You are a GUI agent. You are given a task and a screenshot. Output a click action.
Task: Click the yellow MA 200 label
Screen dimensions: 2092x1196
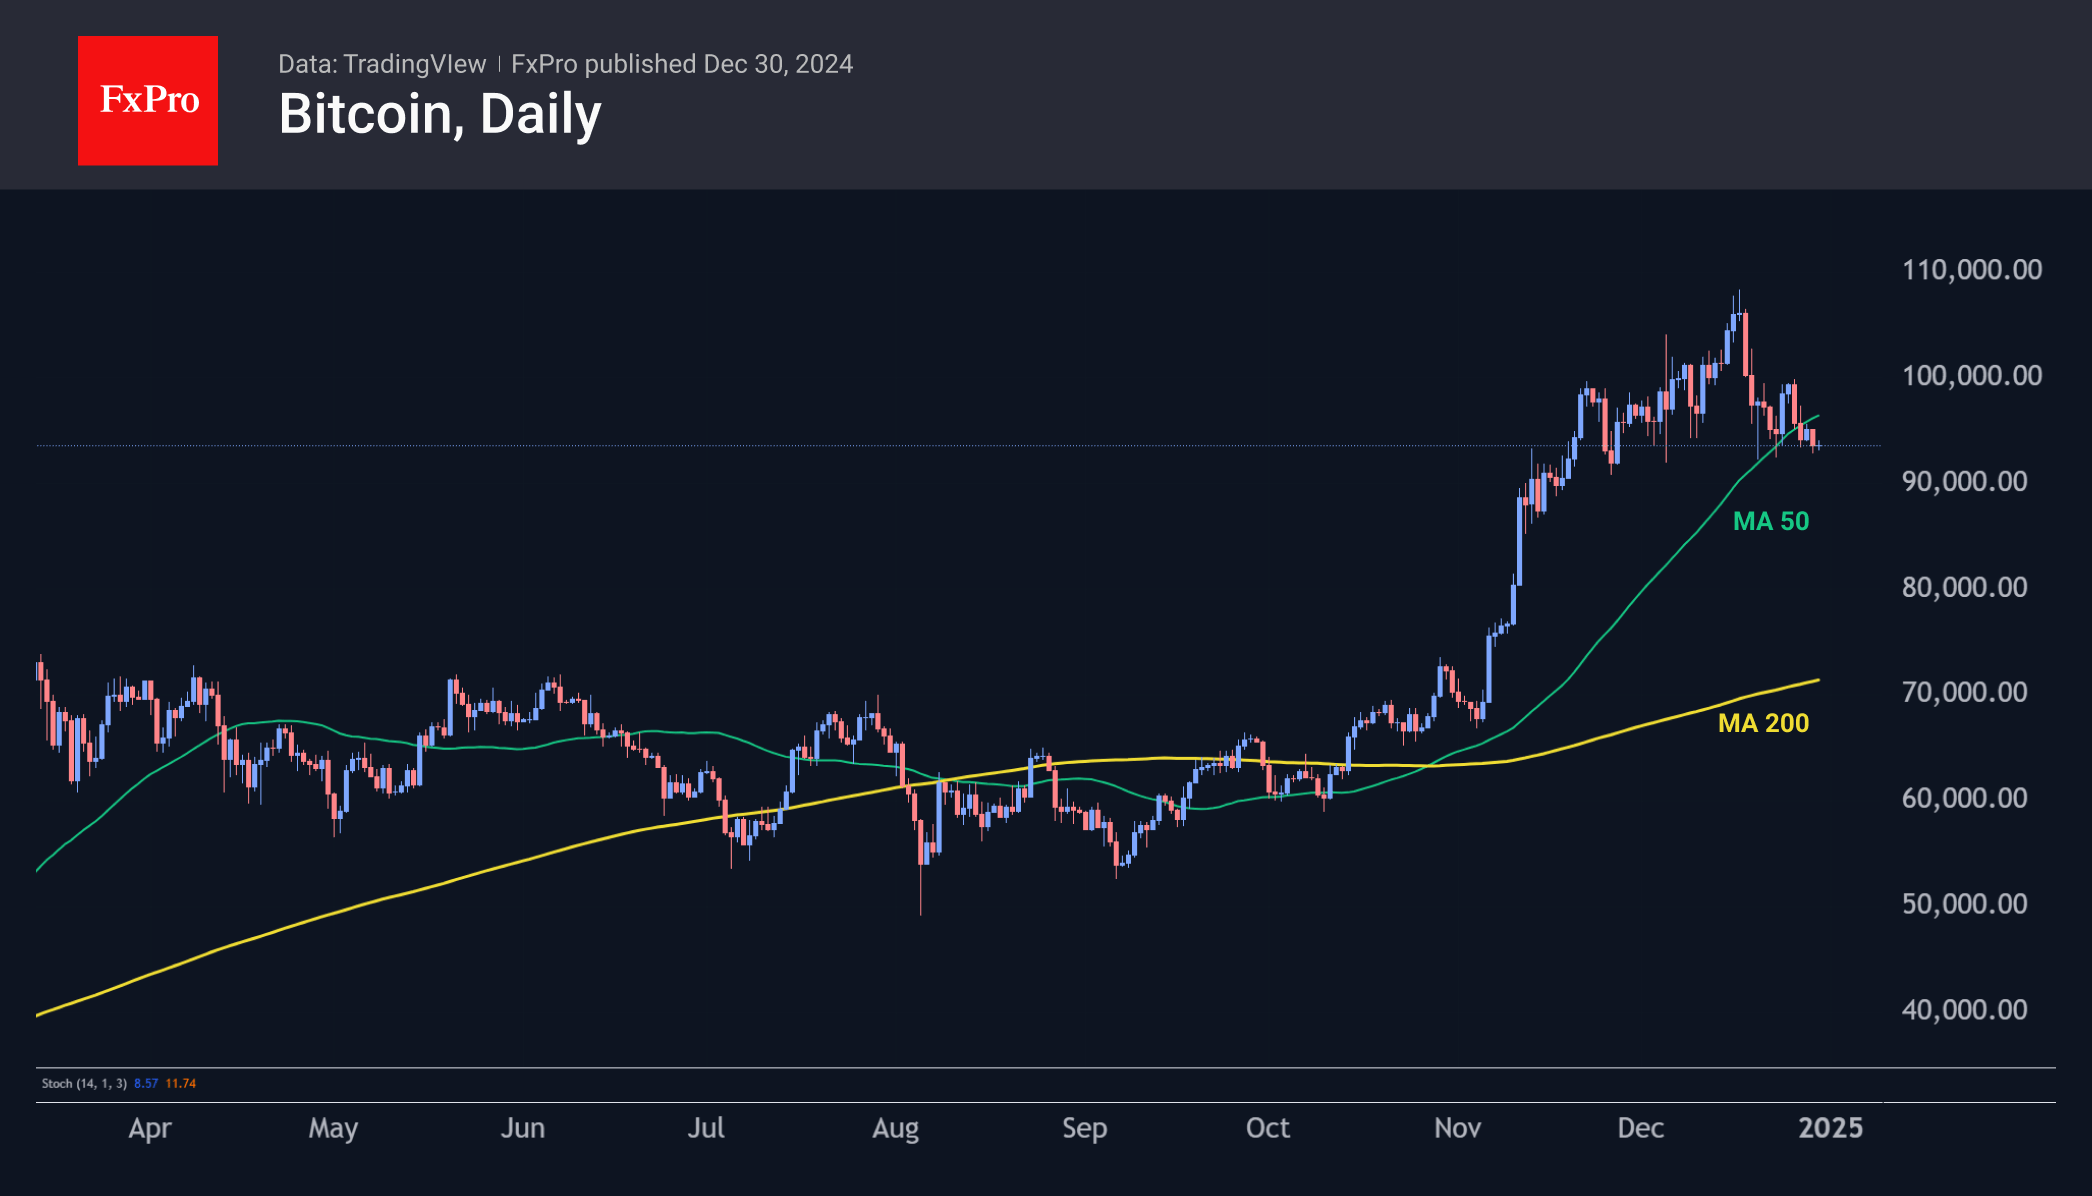(x=1763, y=723)
